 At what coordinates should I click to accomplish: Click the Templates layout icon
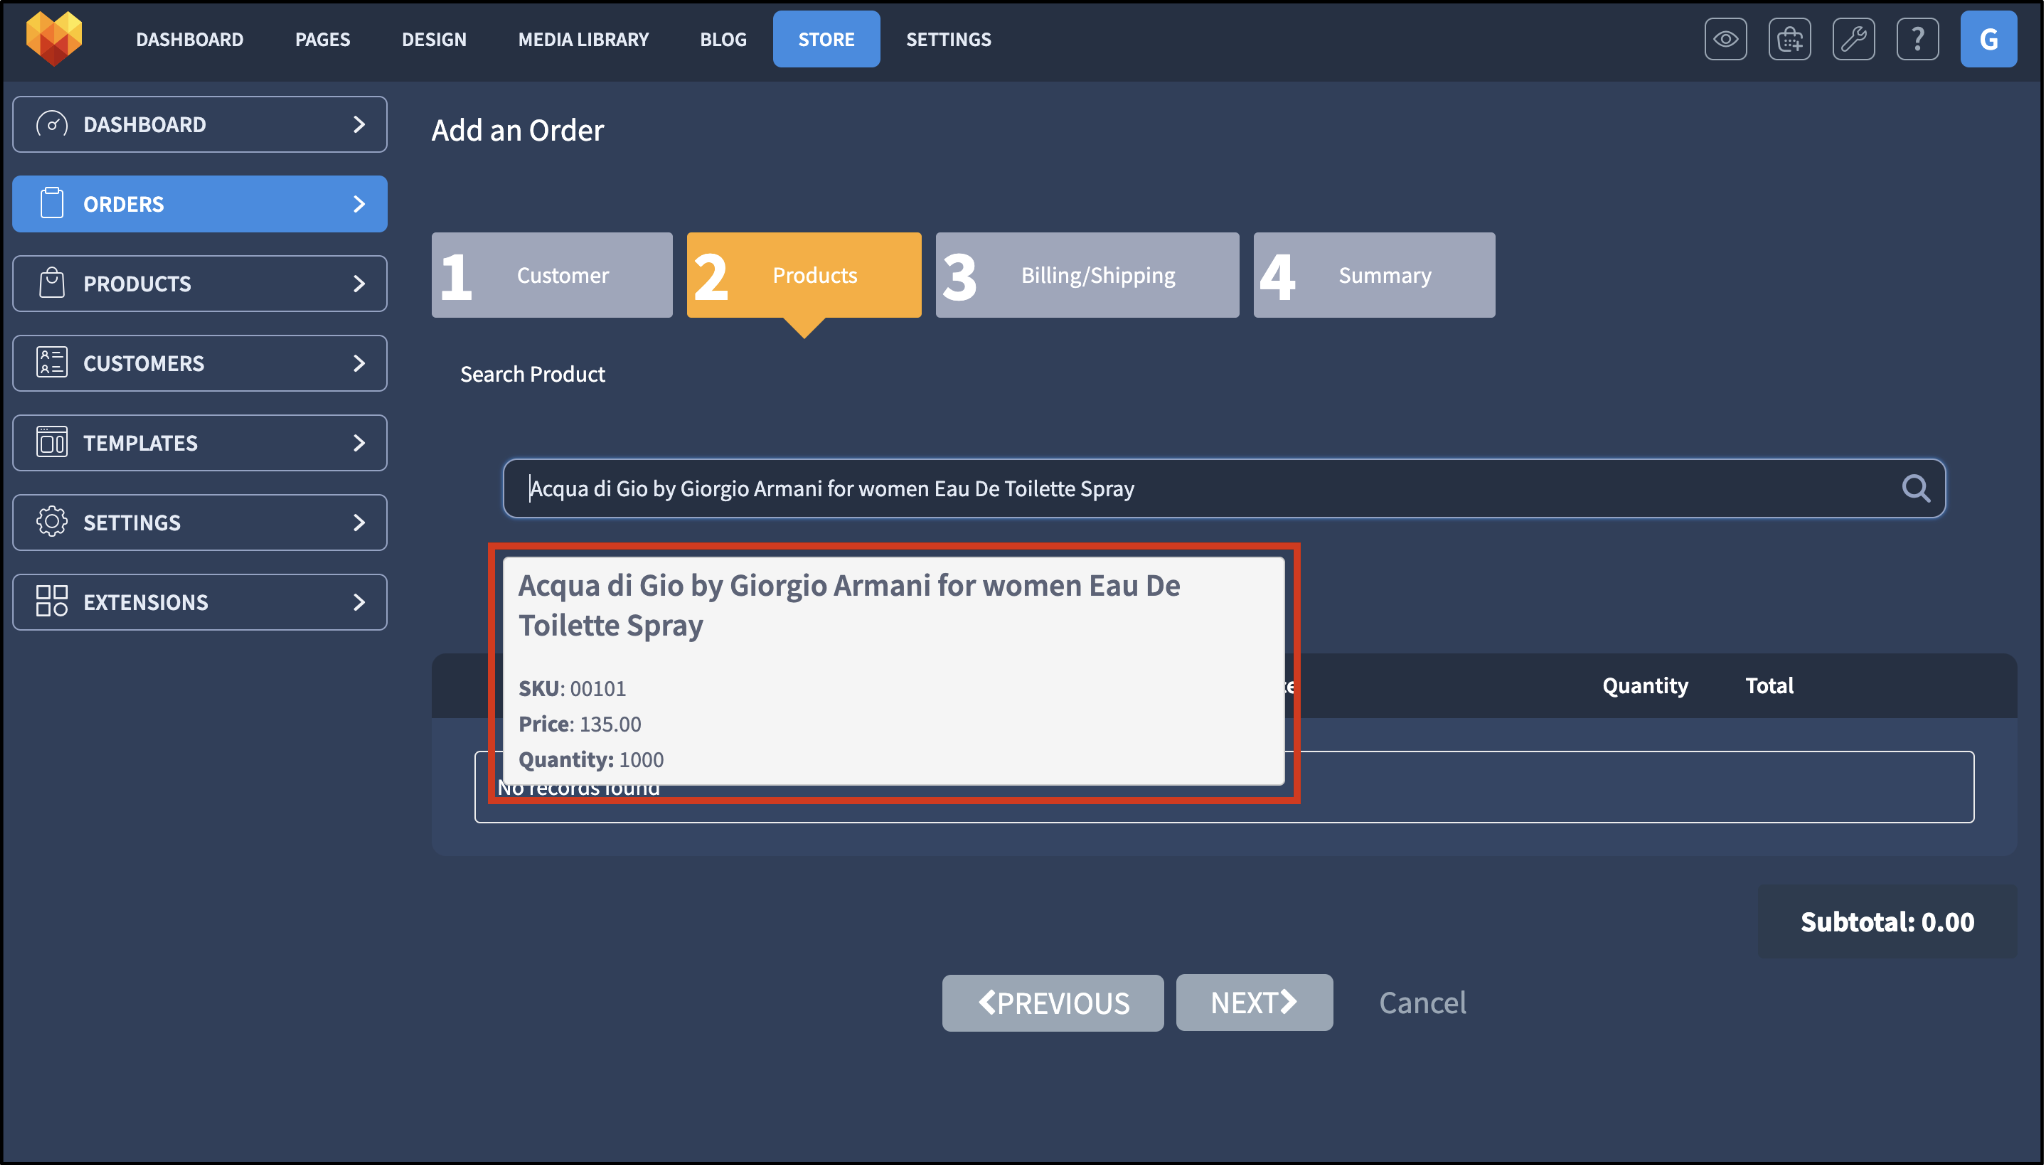click(52, 442)
